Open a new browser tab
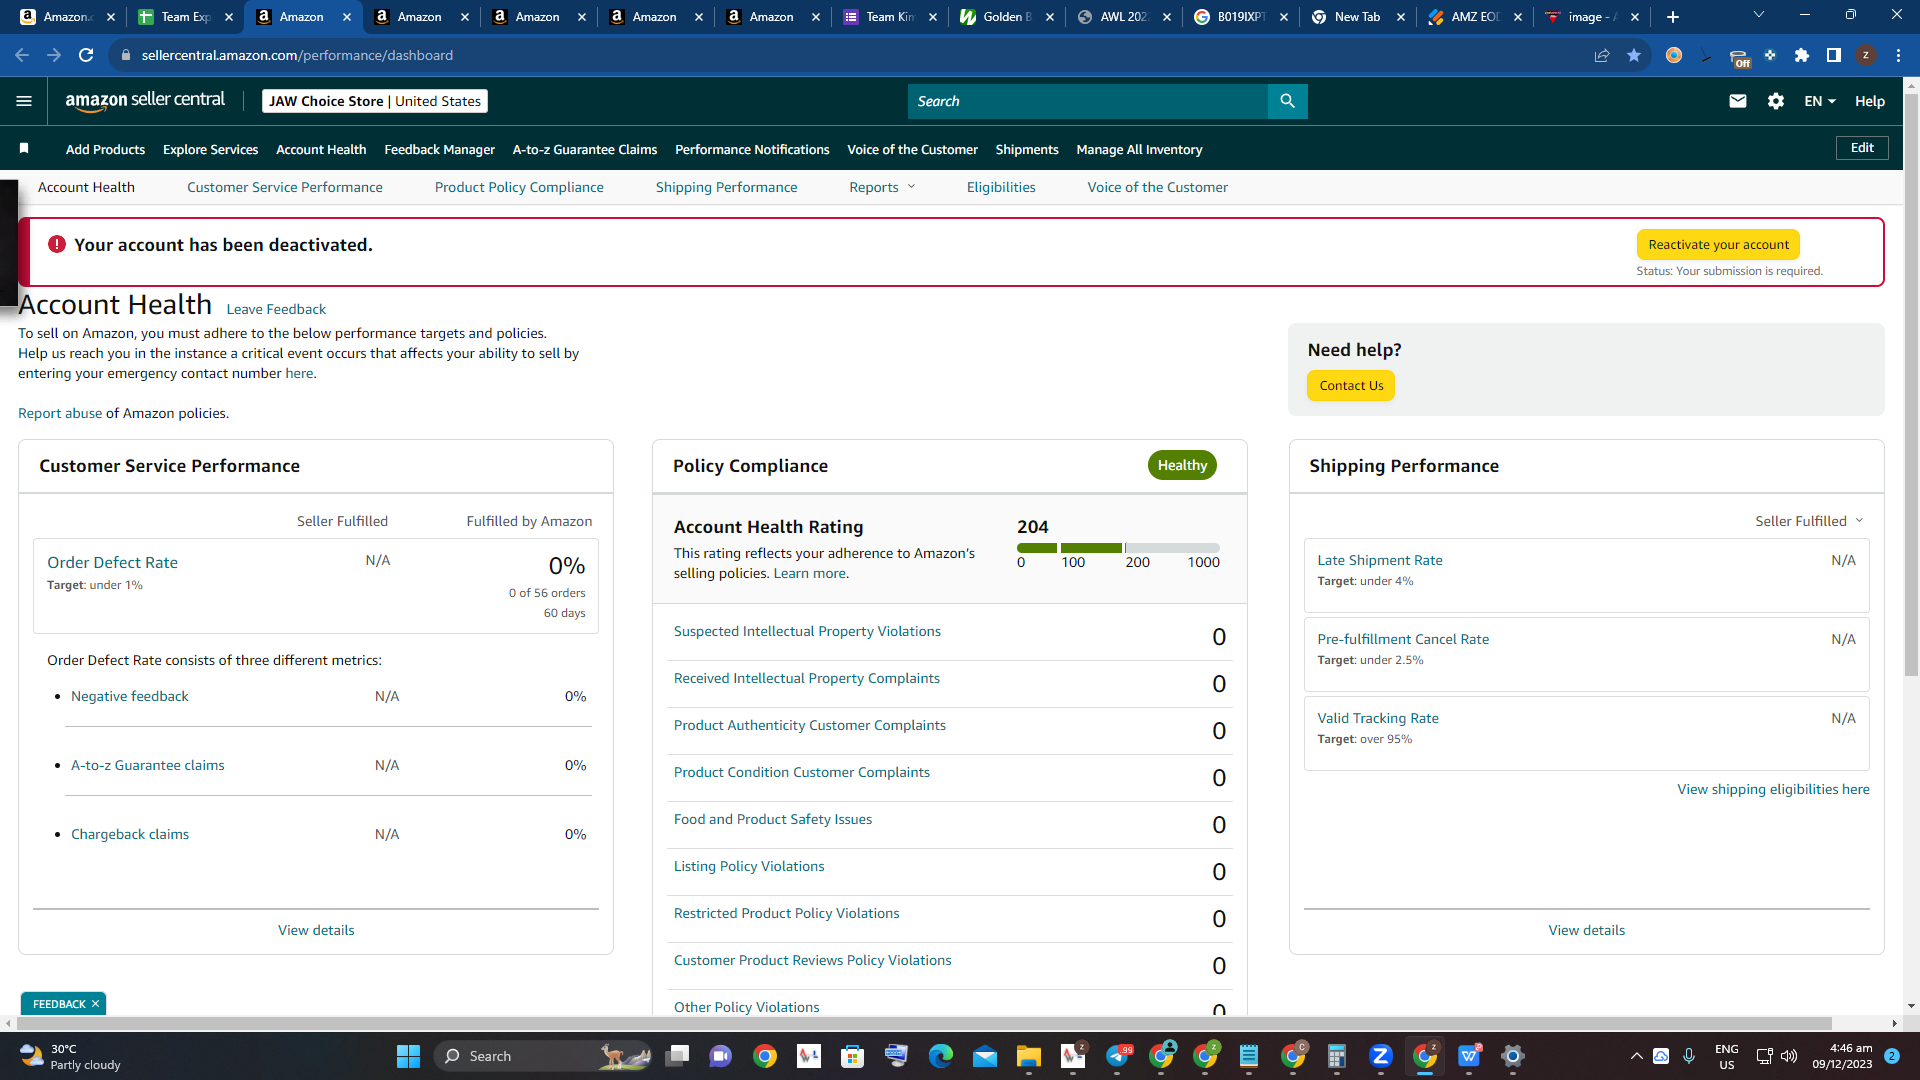This screenshot has height=1080, width=1920. (x=1673, y=17)
